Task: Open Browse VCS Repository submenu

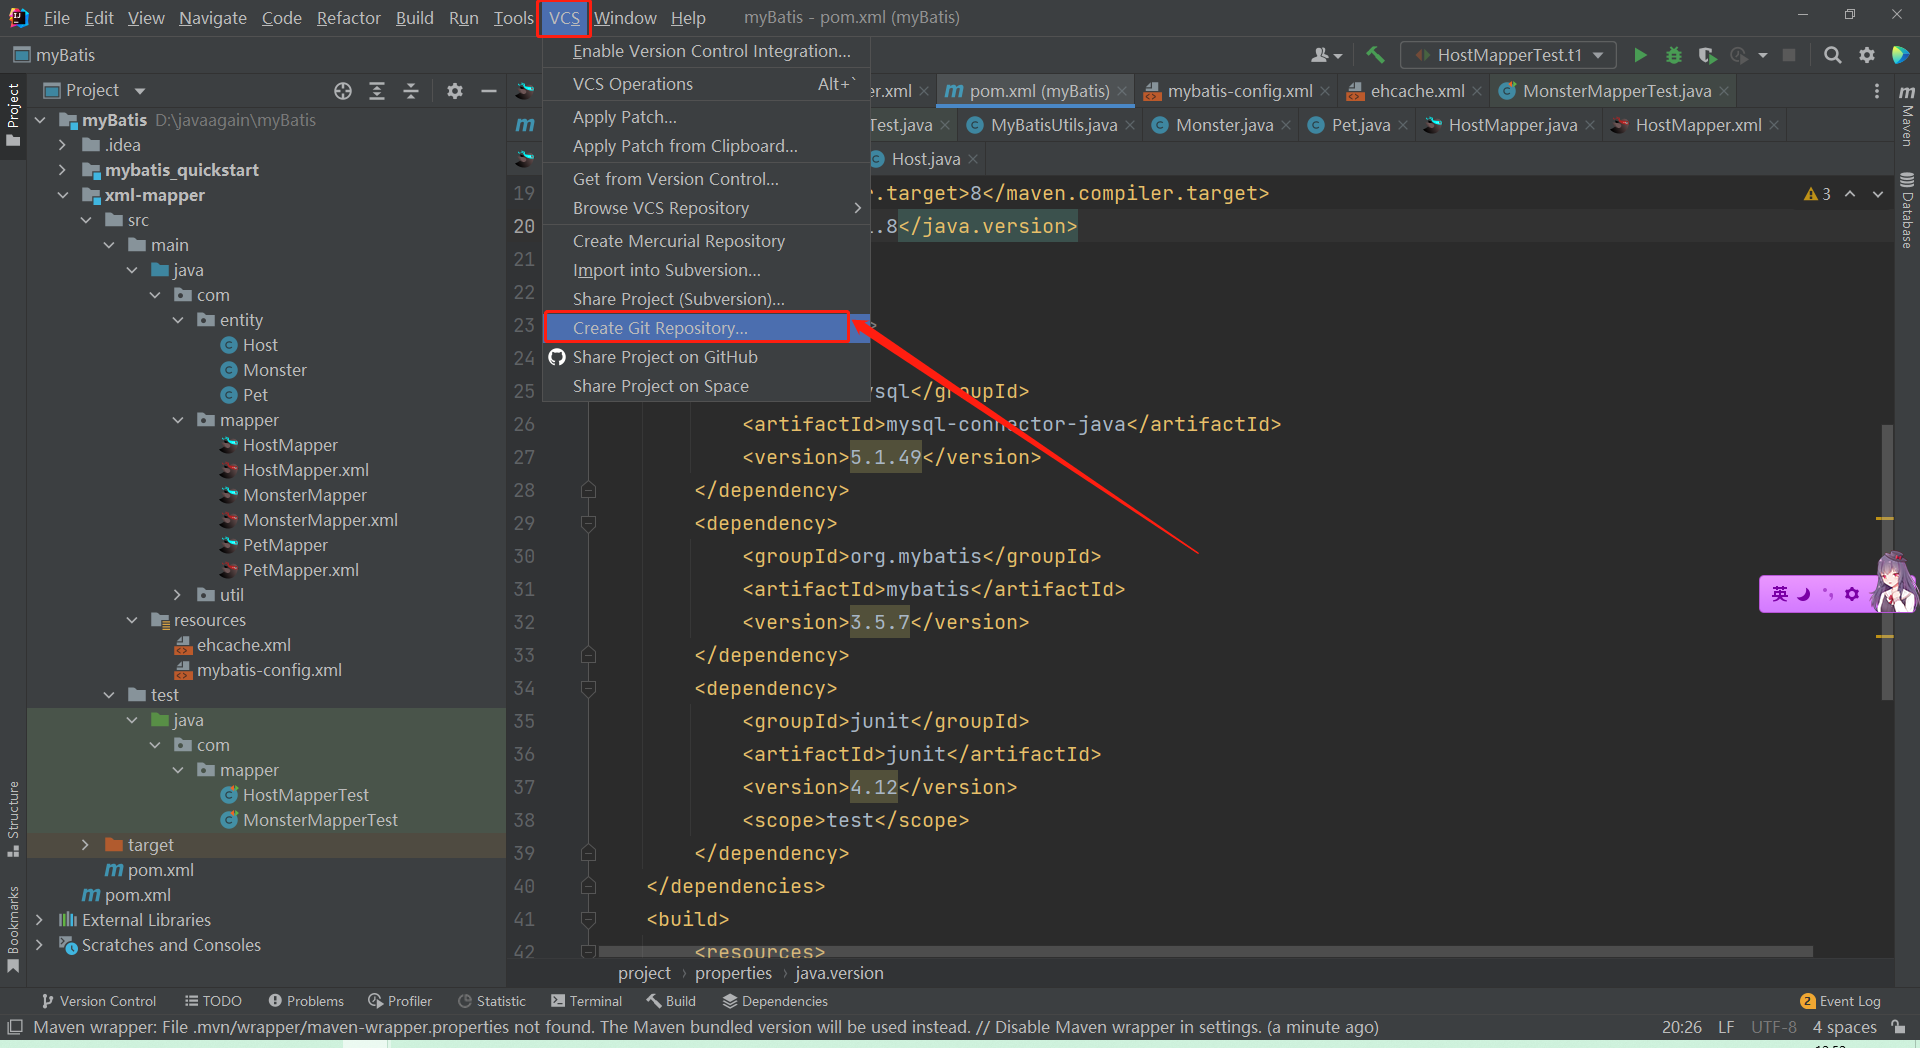Action: [x=706, y=208]
